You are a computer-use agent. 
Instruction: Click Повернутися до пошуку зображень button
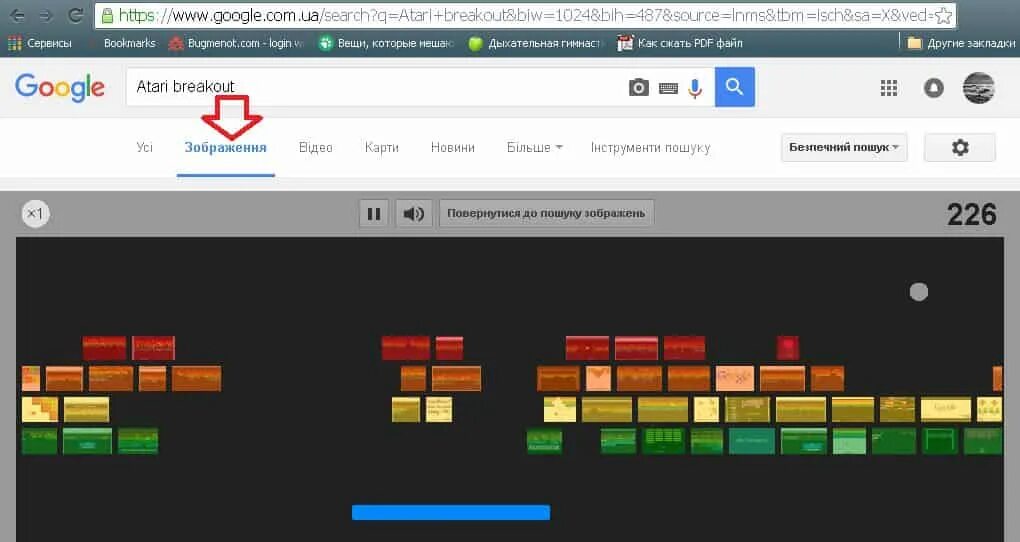(546, 213)
